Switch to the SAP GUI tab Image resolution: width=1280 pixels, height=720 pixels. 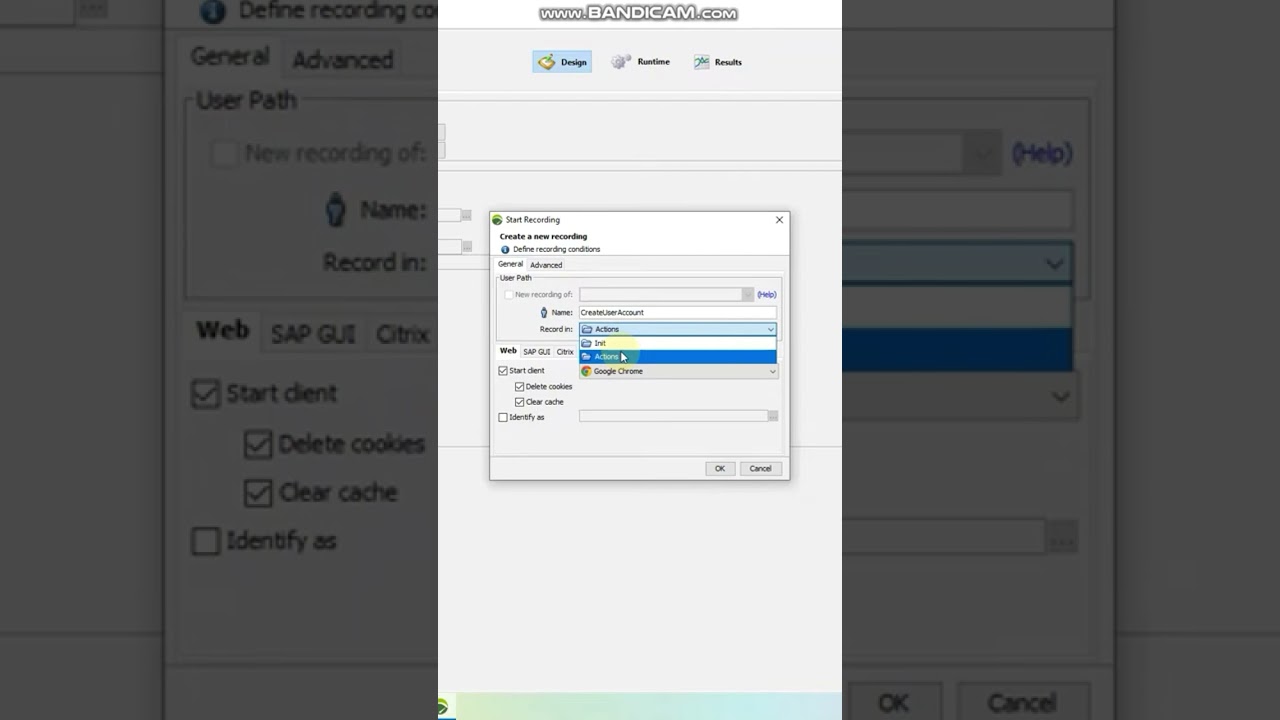click(537, 352)
